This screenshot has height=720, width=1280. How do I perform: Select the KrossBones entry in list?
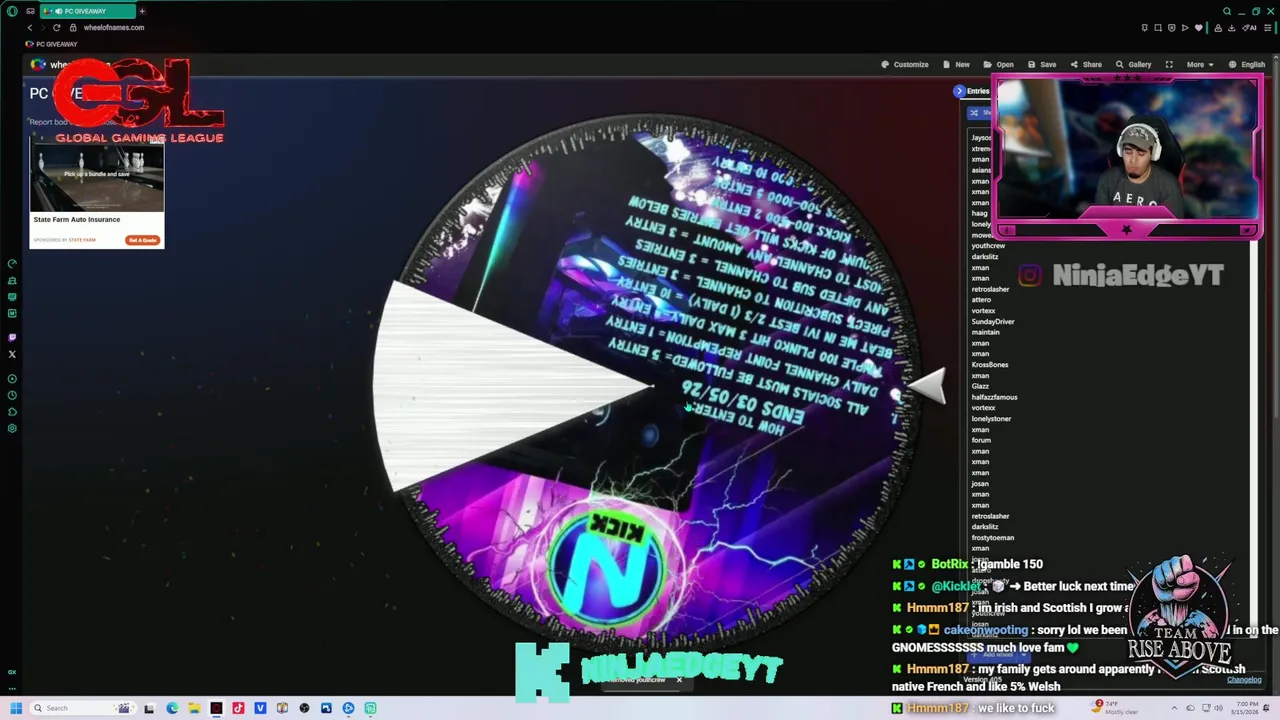tap(990, 365)
